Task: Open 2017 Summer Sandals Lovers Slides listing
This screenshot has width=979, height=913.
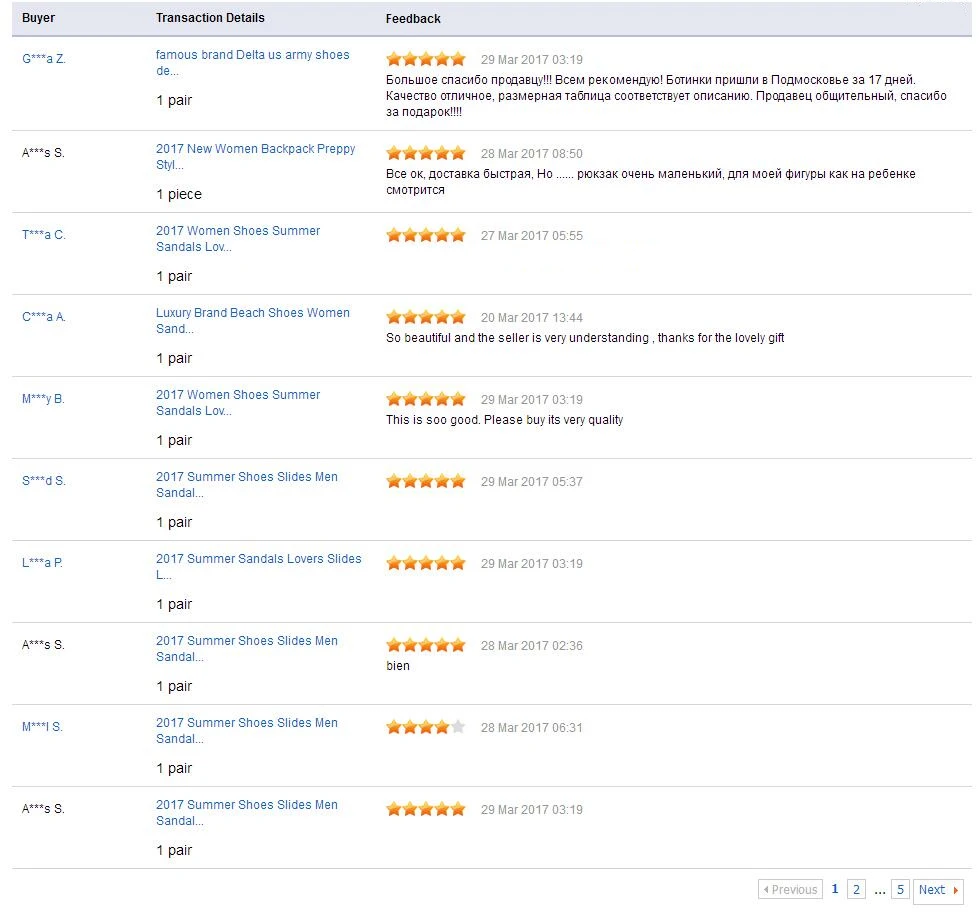Action: 258,566
